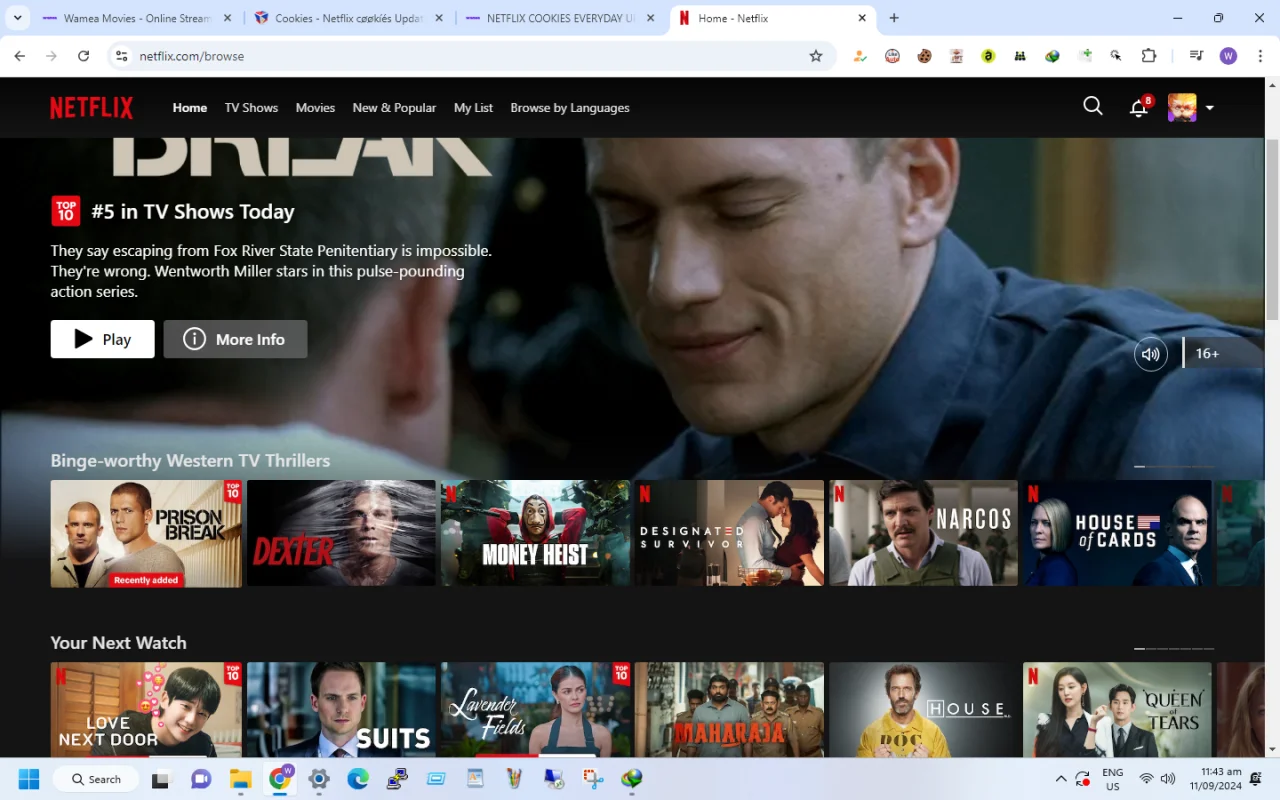The image size is (1280, 800).
Task: Go back in browser history
Action: tap(20, 56)
